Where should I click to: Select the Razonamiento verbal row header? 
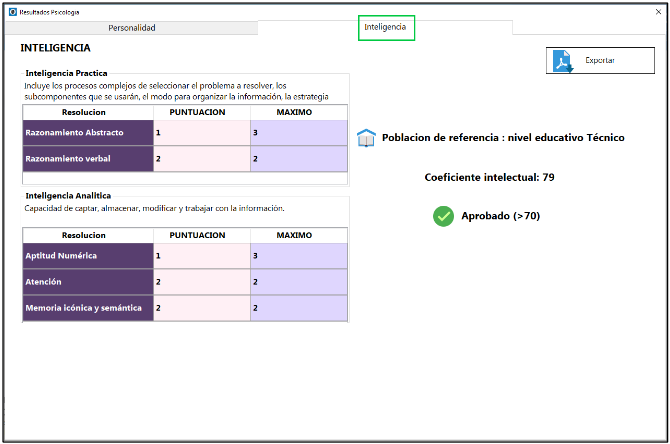point(88,159)
